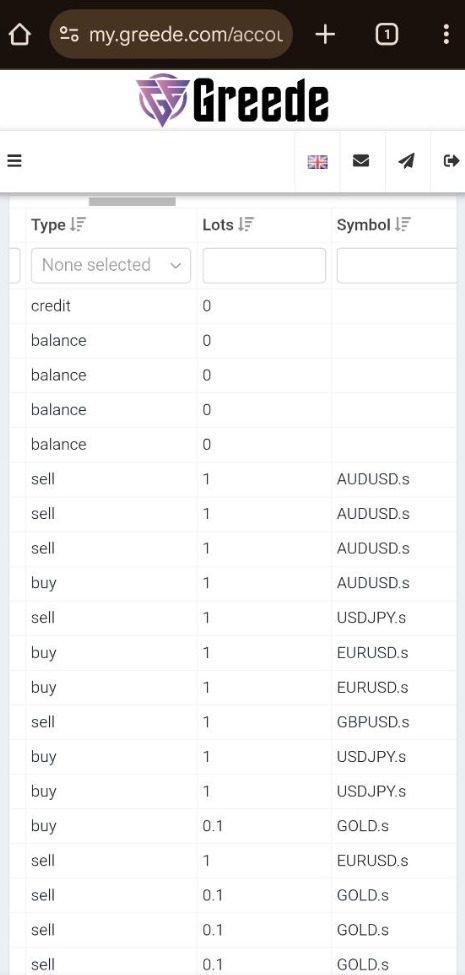Image resolution: width=465 pixels, height=975 pixels.
Task: Click the Symbol filter input field
Action: [x=398, y=266]
